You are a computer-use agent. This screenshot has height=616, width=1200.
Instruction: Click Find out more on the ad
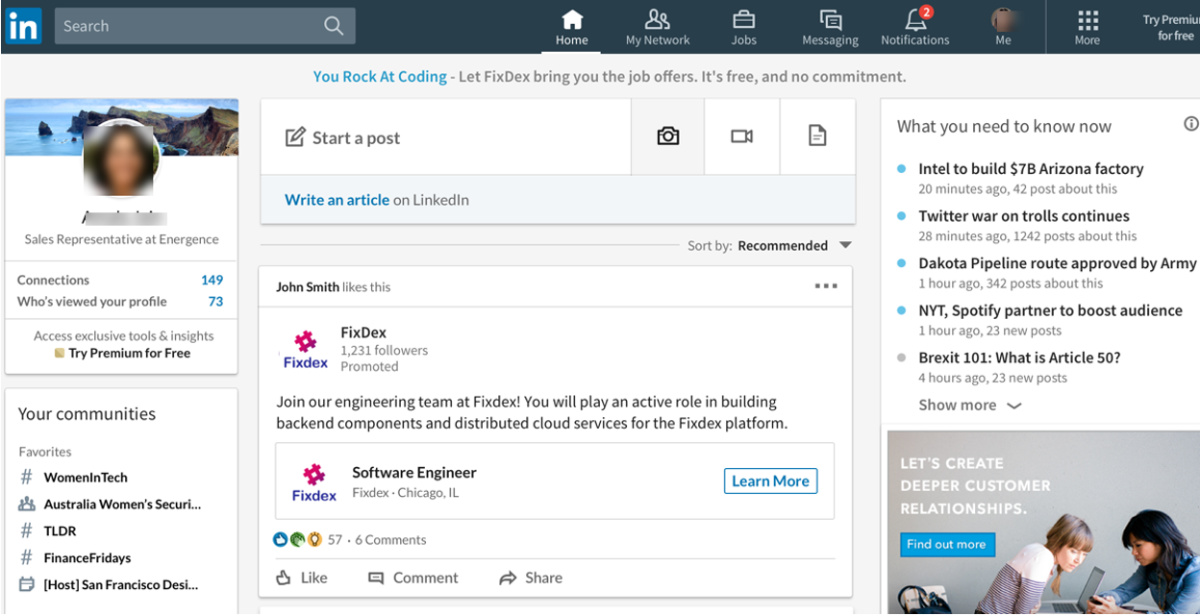tap(947, 545)
